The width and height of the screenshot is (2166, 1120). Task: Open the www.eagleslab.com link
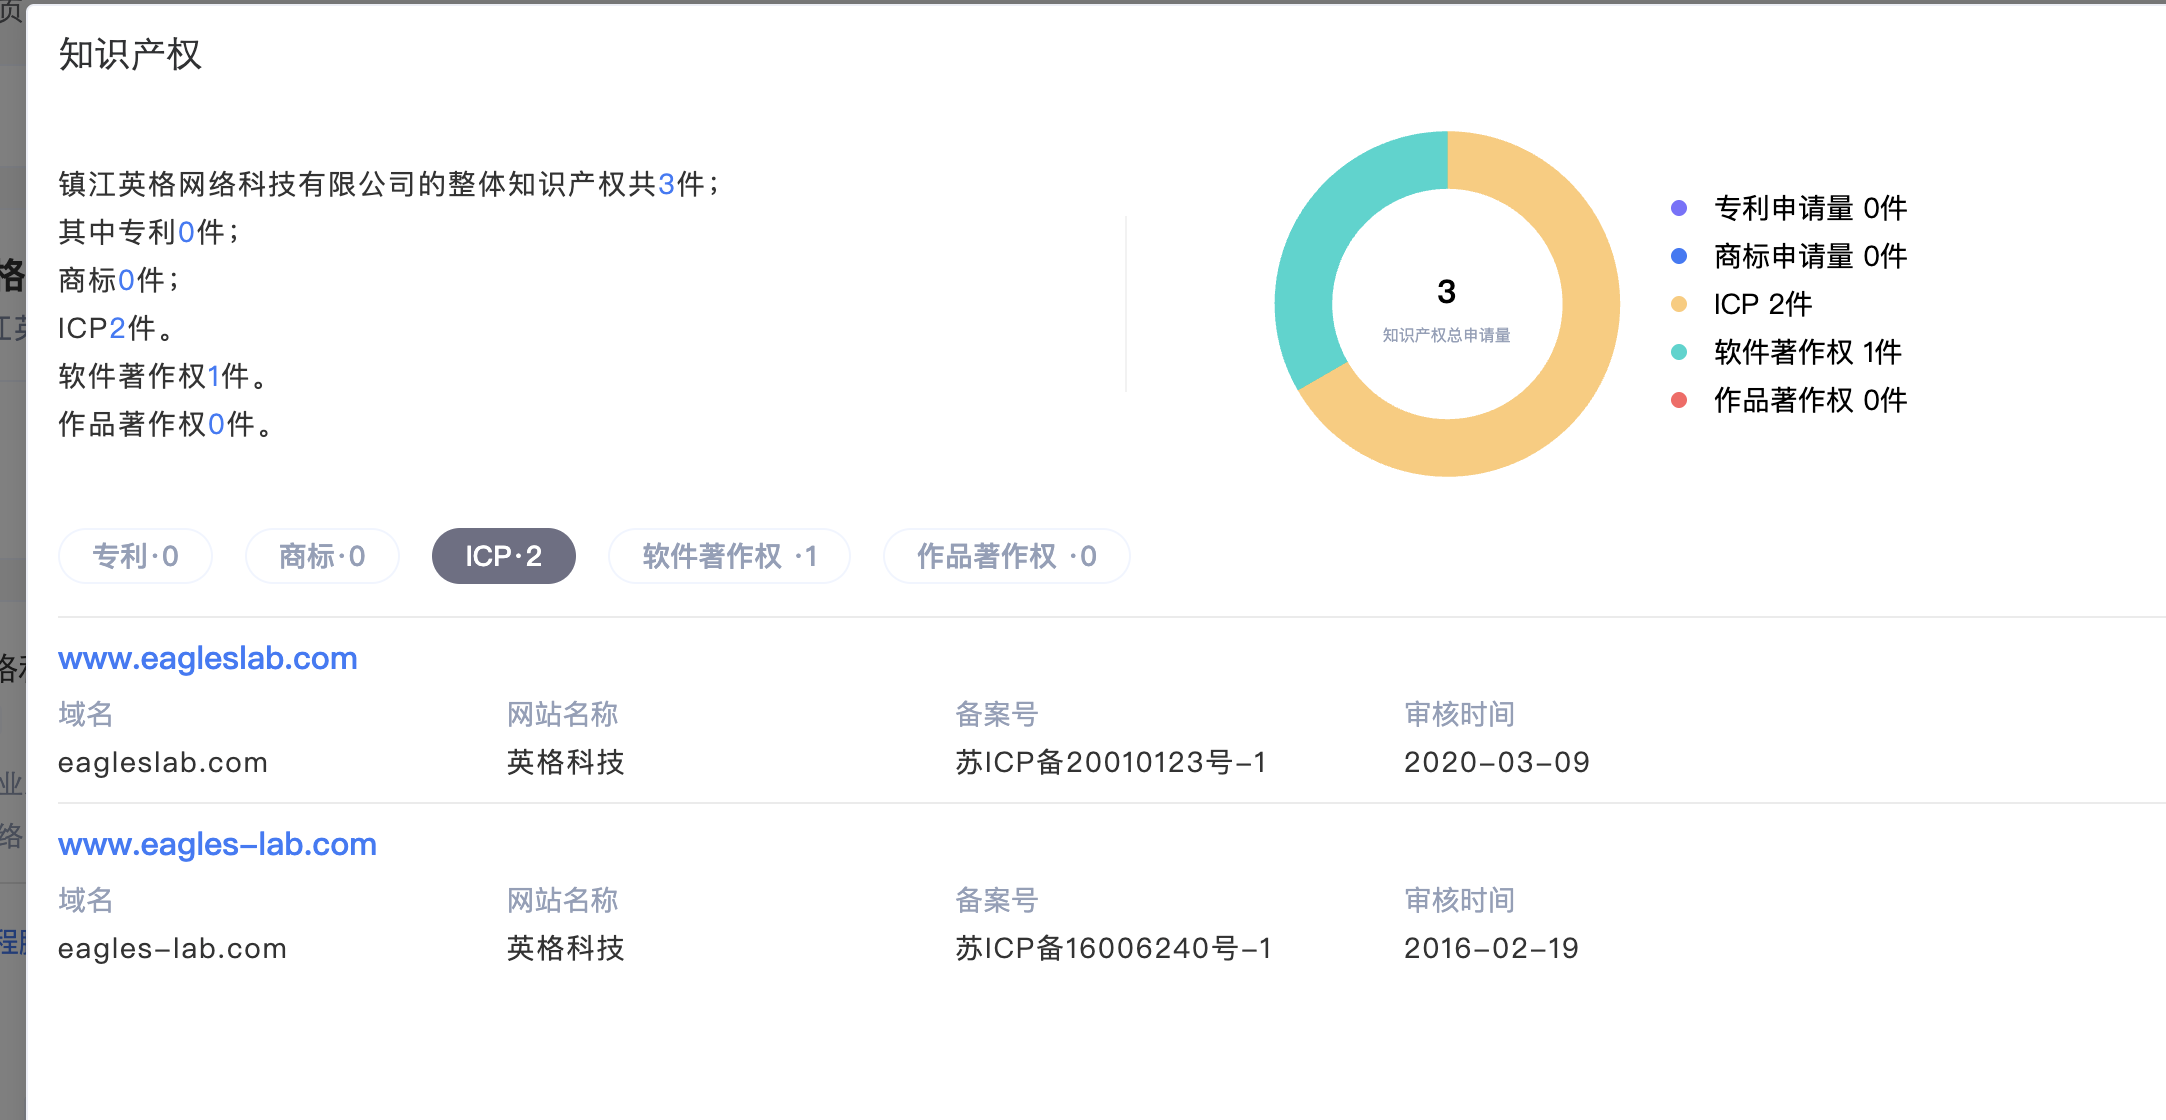pyautogui.click(x=207, y=658)
